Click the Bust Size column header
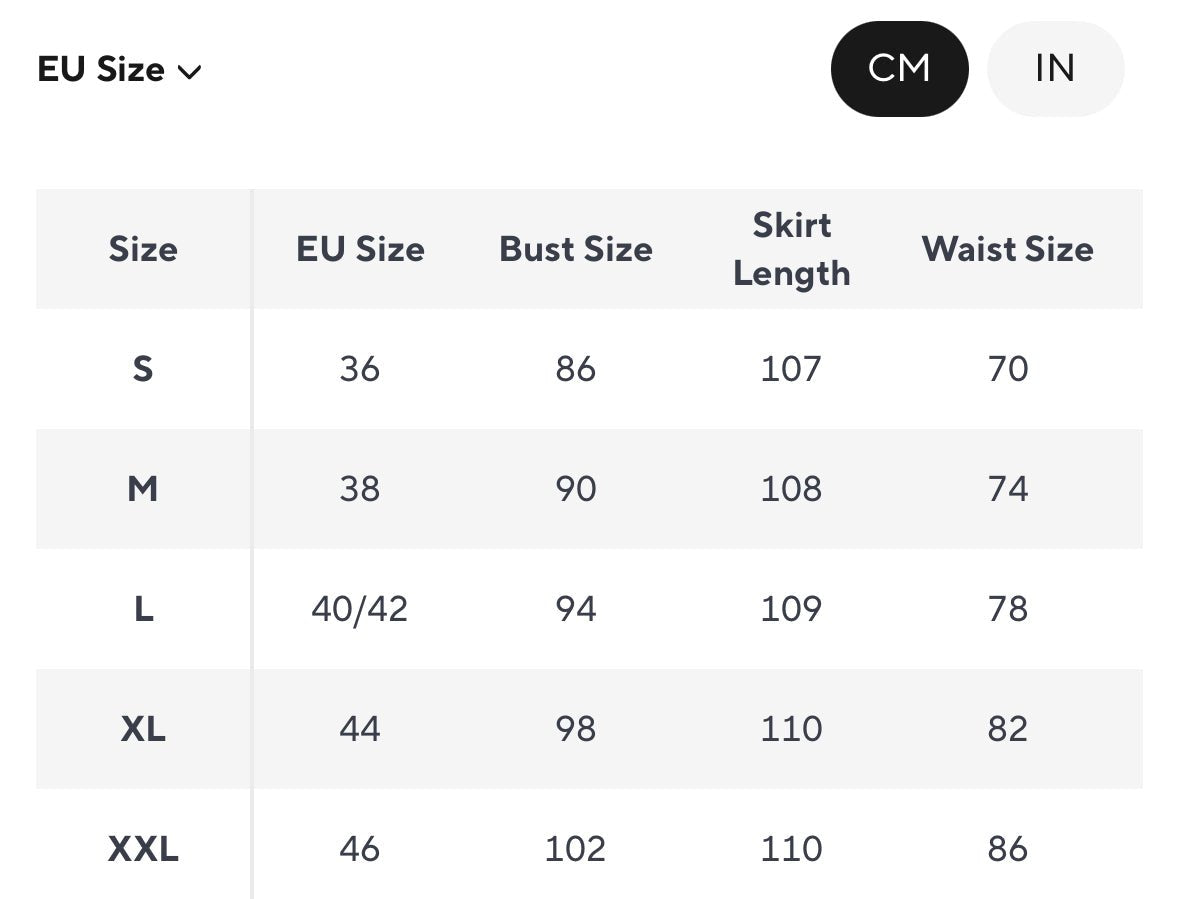 [x=576, y=249]
